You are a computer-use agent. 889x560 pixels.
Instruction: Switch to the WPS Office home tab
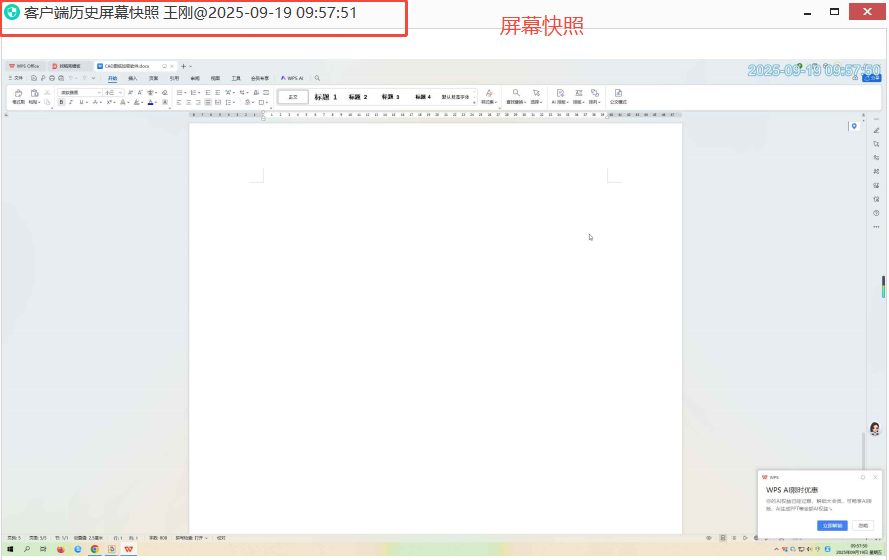tap(24, 66)
